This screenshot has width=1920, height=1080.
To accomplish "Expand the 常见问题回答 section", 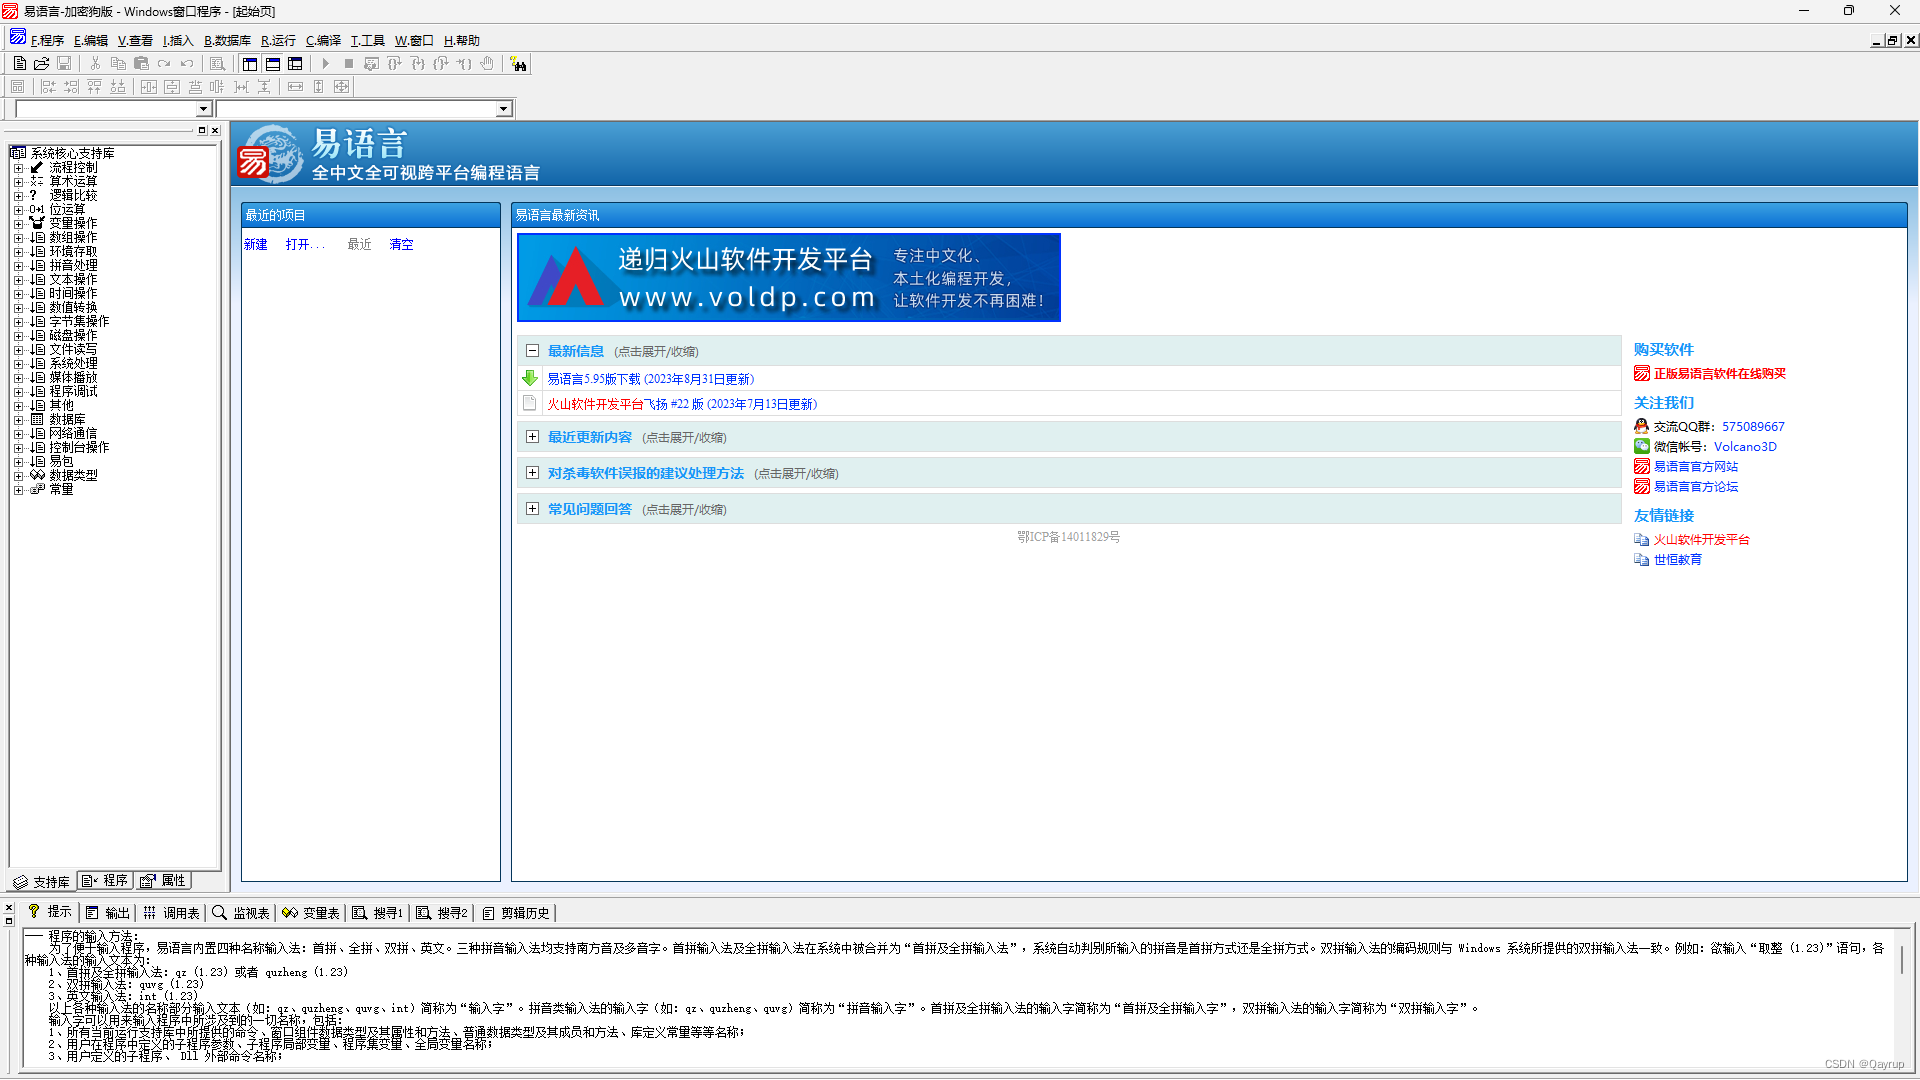I will point(532,509).
